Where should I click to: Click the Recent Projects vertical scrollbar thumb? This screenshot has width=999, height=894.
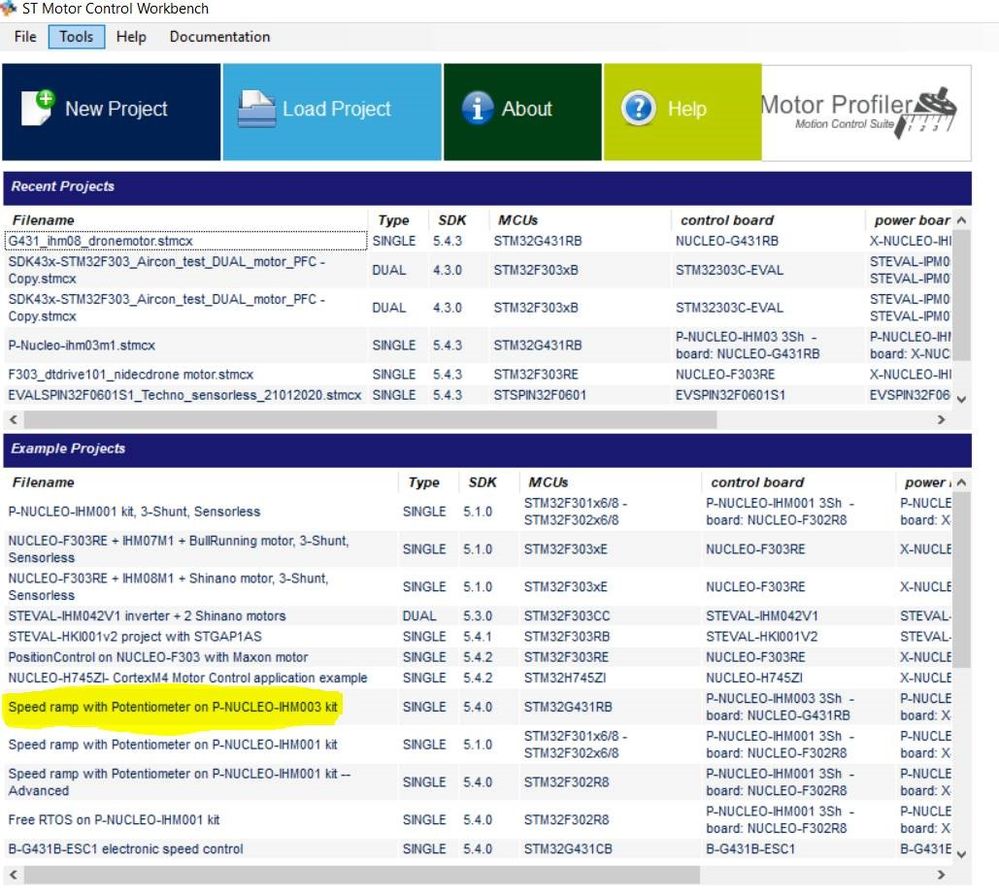point(961,296)
